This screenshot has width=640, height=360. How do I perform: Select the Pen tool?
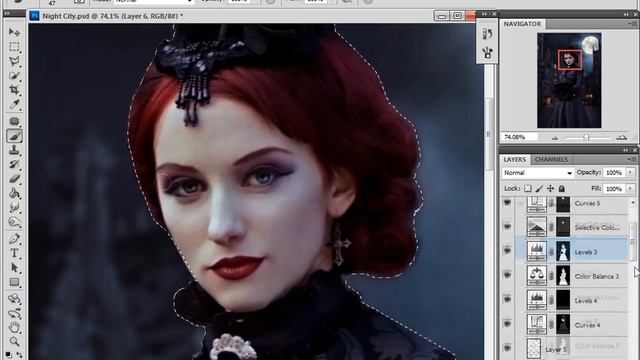click(14, 239)
